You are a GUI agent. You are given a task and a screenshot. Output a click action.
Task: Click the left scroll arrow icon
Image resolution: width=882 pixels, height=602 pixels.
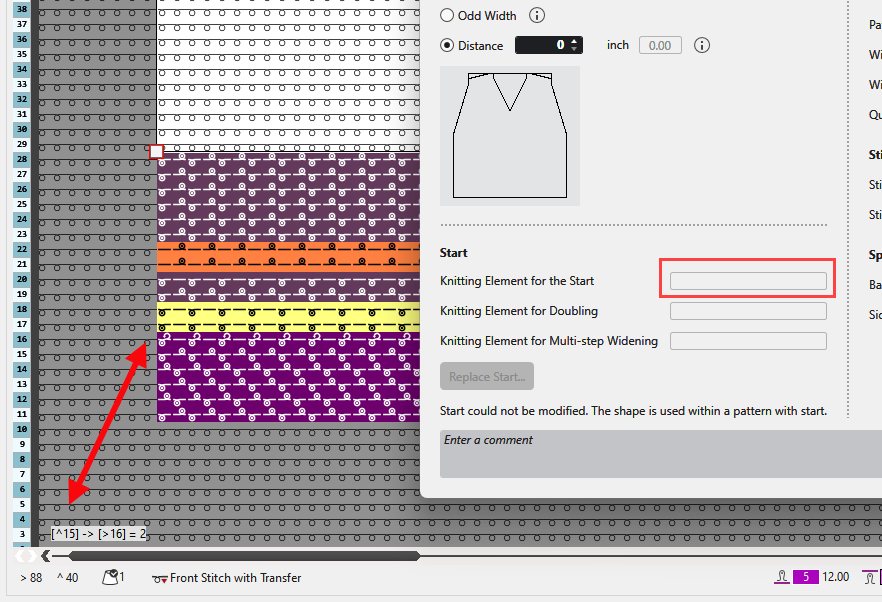tap(45, 556)
